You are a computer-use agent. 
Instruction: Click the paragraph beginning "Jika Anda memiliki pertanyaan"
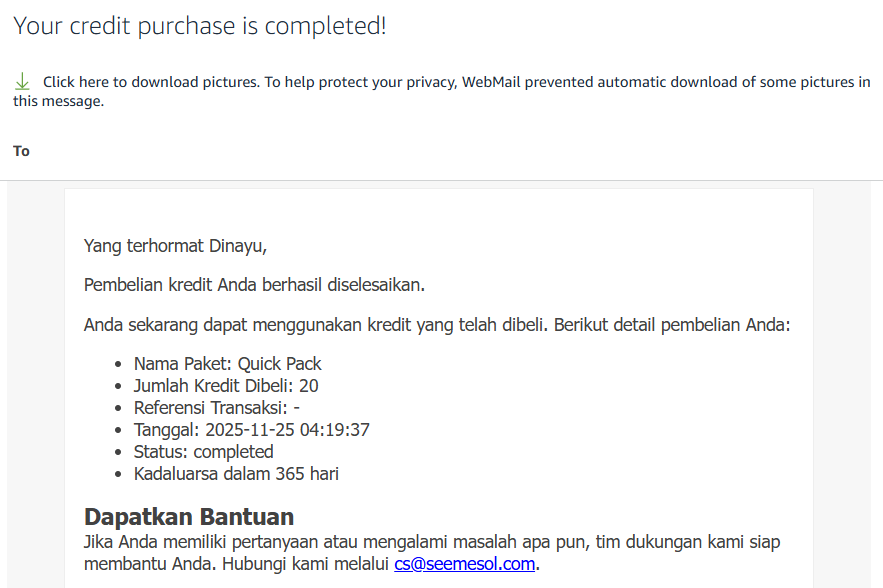pos(431,542)
